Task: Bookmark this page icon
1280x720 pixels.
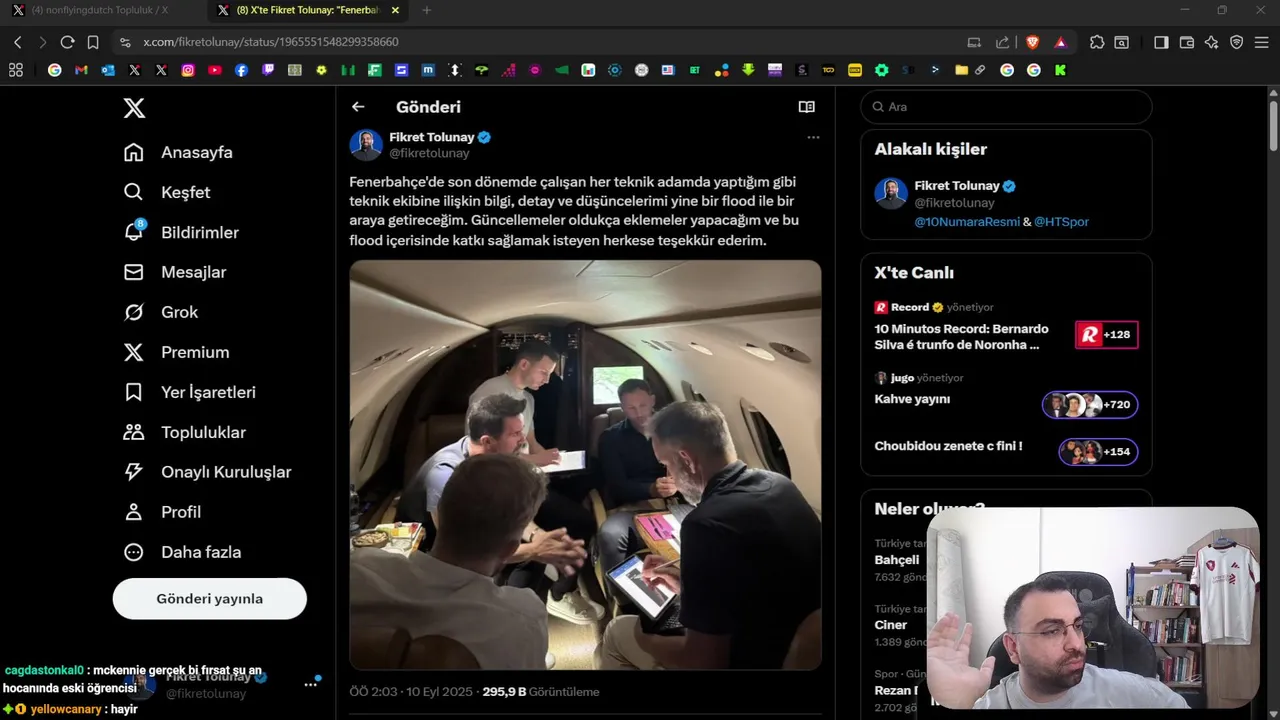Action: point(93,42)
